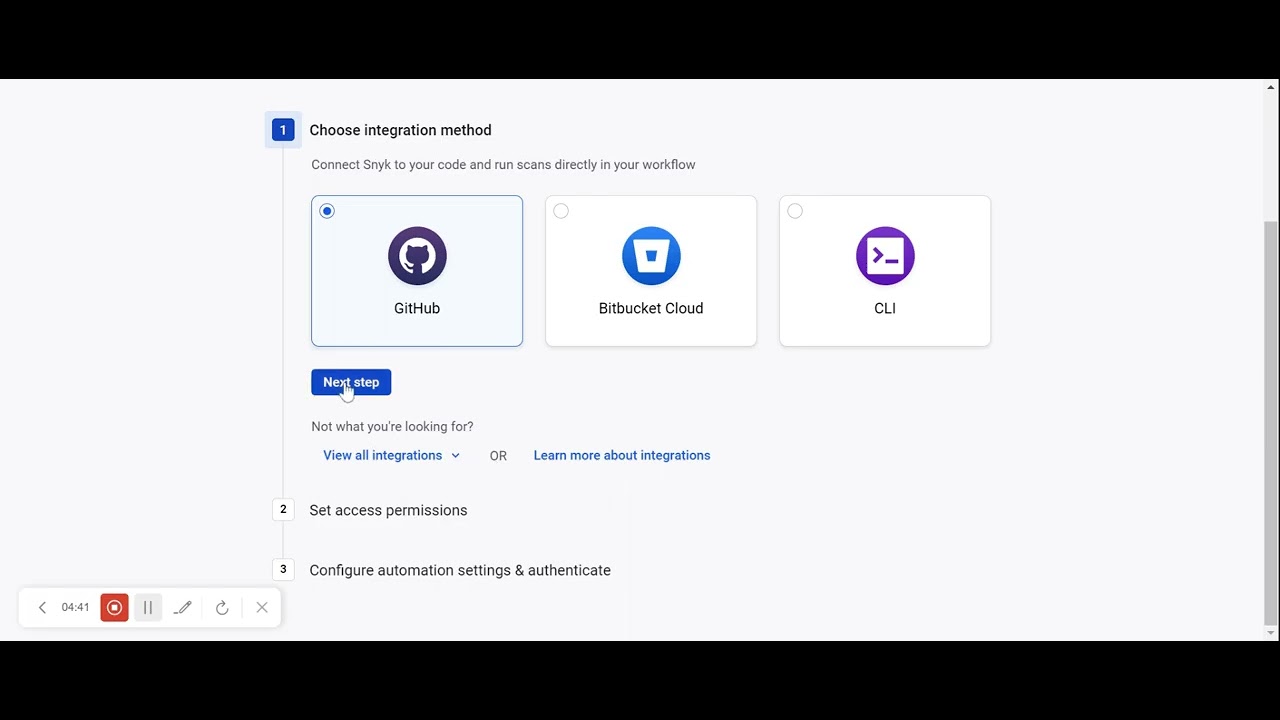Click the page scrollbar up arrow
Screen dimensions: 1280x720
point(1271,87)
